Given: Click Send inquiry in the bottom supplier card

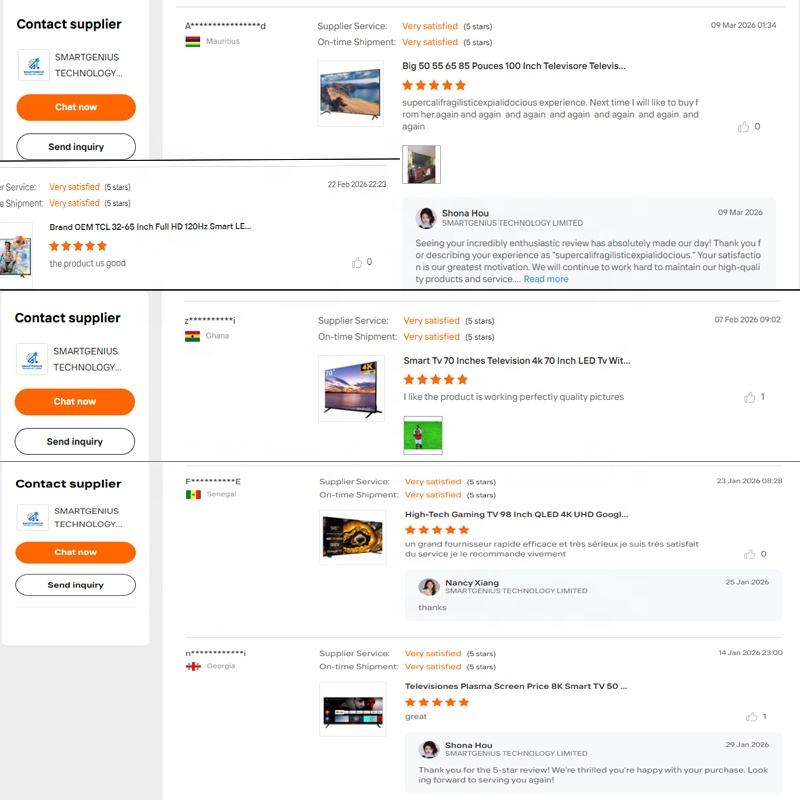Looking at the screenshot, I should pos(76,585).
